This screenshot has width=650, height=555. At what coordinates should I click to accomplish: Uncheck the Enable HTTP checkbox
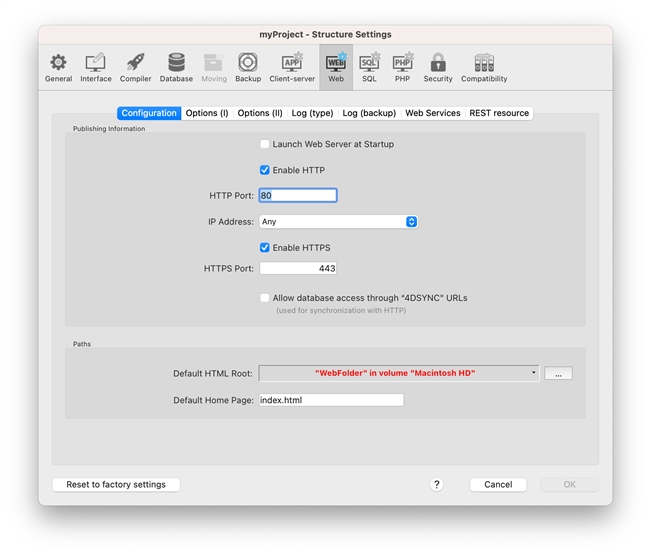point(265,170)
